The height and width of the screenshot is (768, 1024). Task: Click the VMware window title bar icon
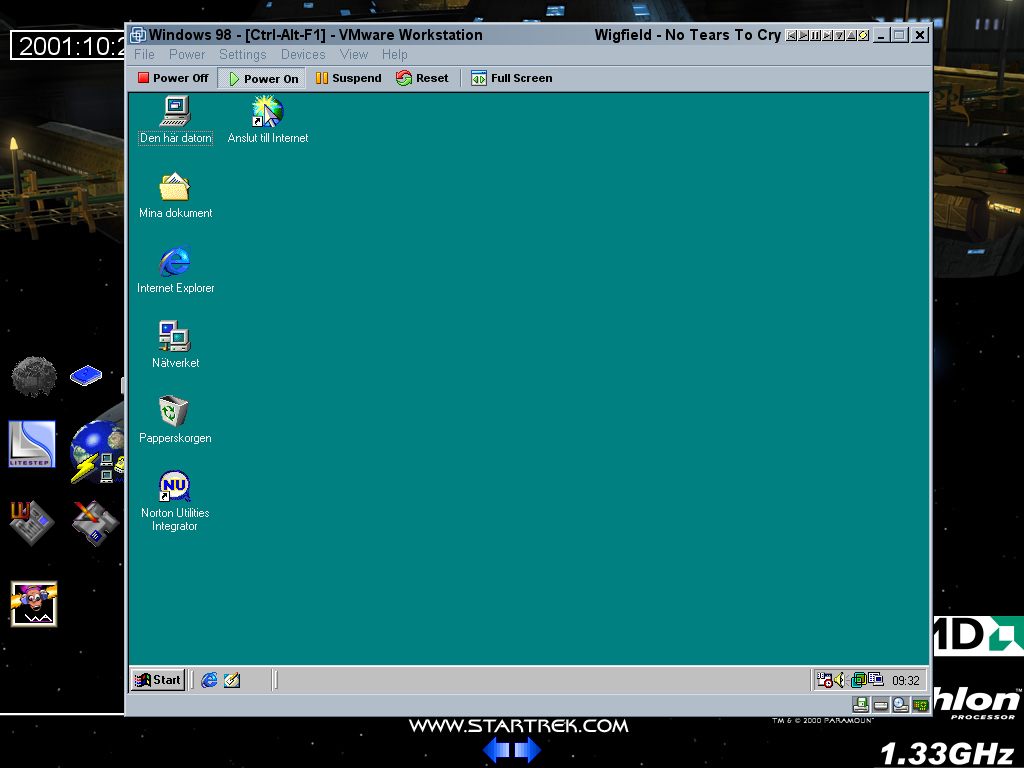click(x=138, y=35)
